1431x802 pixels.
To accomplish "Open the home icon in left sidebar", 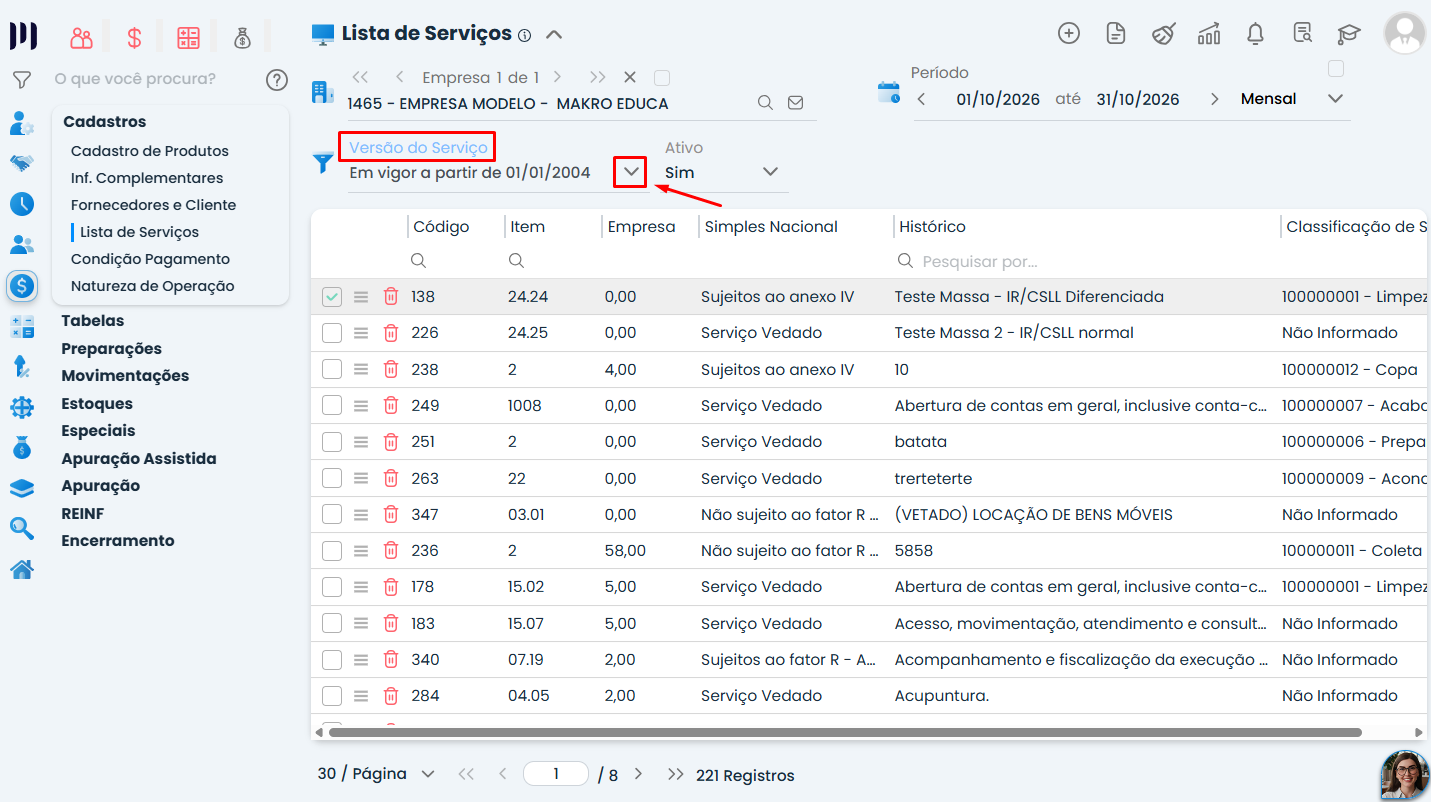I will click(22, 569).
